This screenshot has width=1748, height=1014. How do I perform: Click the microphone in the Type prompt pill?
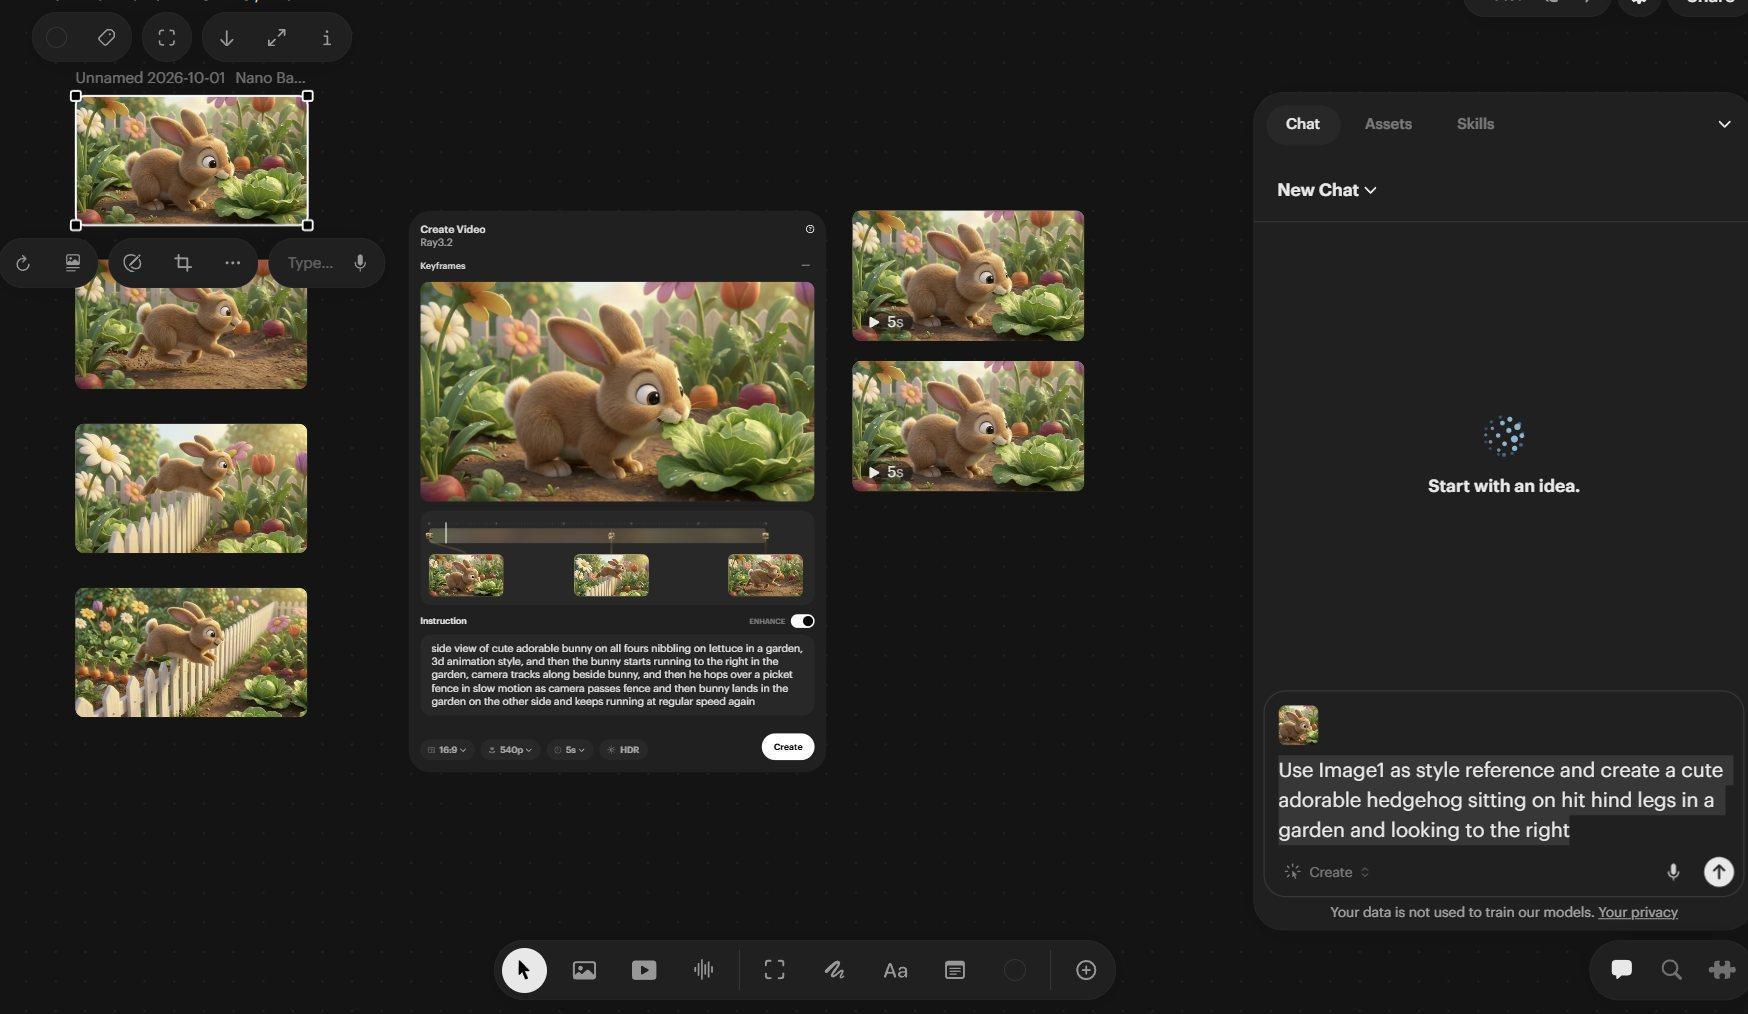(x=360, y=263)
